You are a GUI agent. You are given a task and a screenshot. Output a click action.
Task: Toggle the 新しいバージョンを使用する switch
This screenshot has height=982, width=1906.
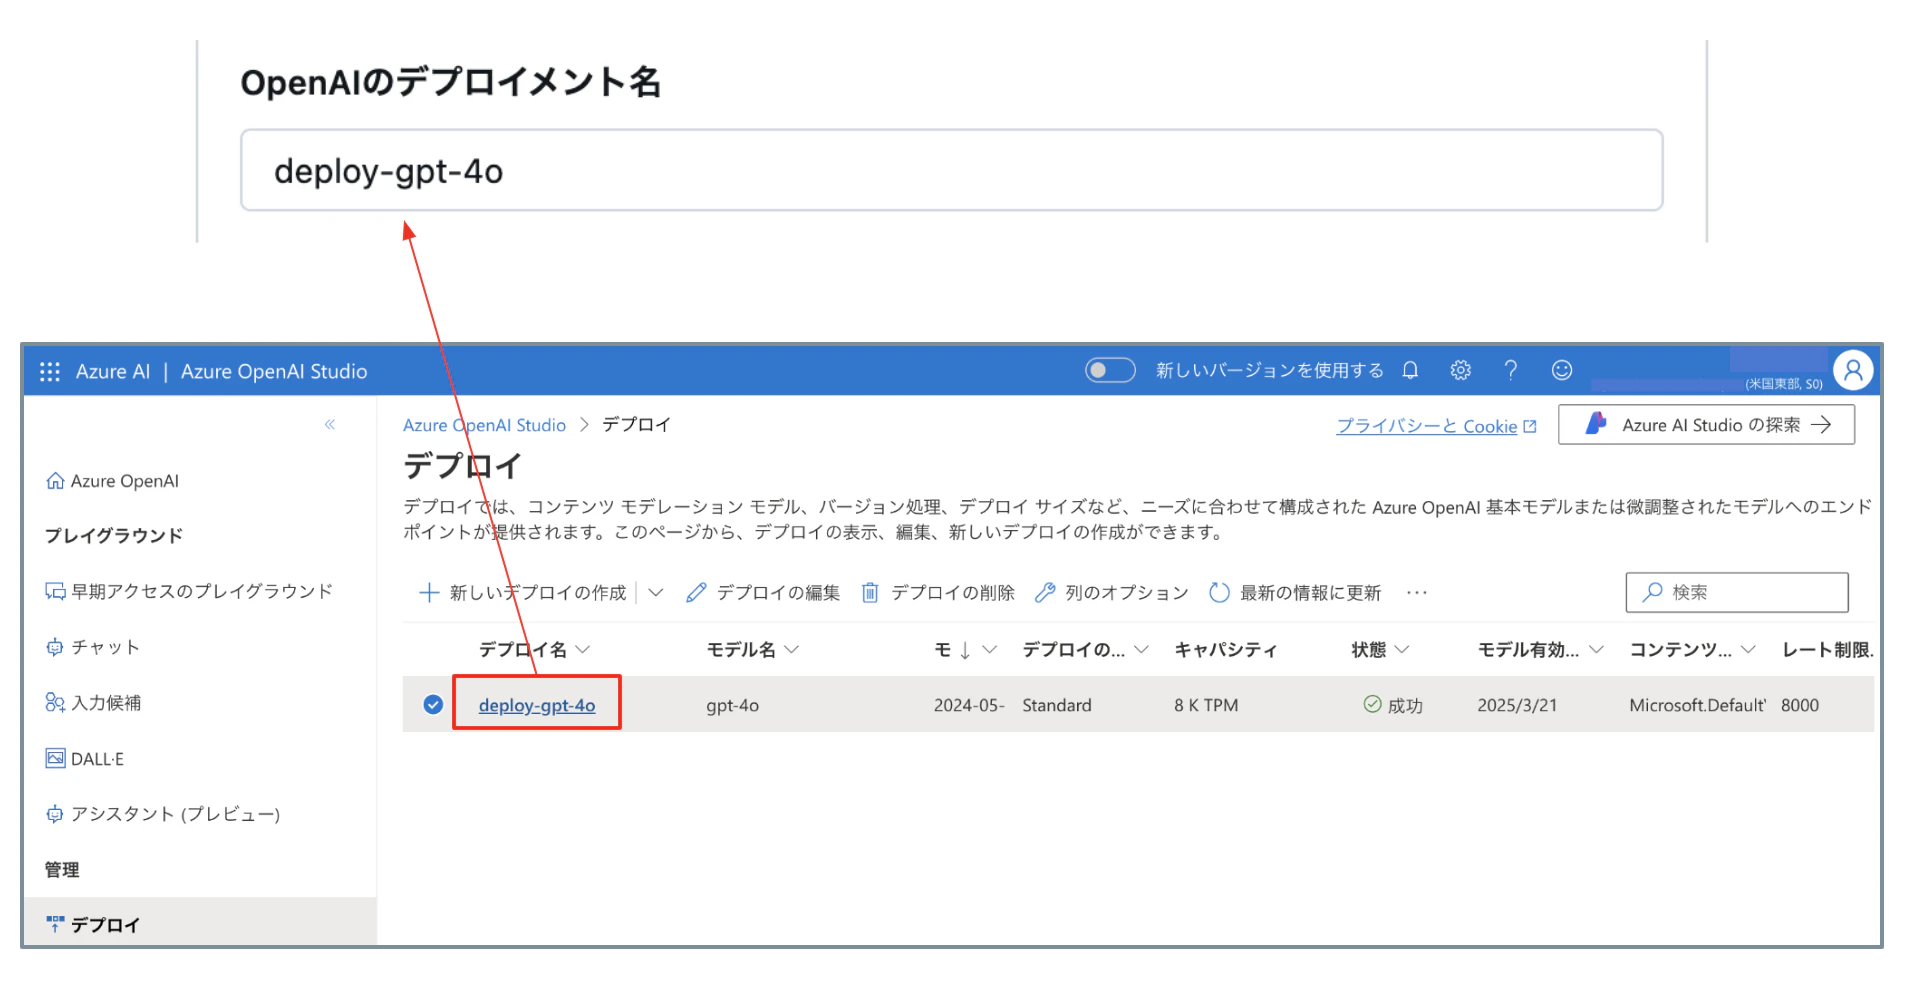(1110, 371)
